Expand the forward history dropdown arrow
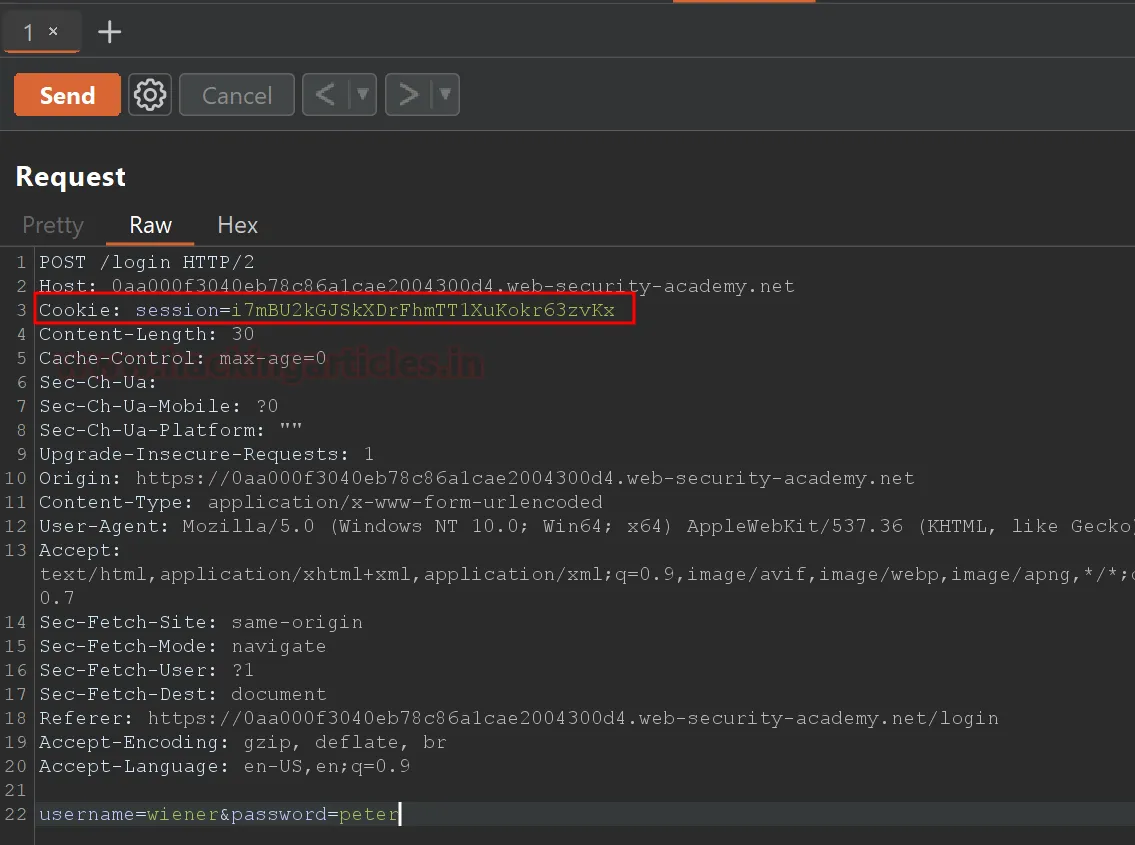 (x=445, y=95)
